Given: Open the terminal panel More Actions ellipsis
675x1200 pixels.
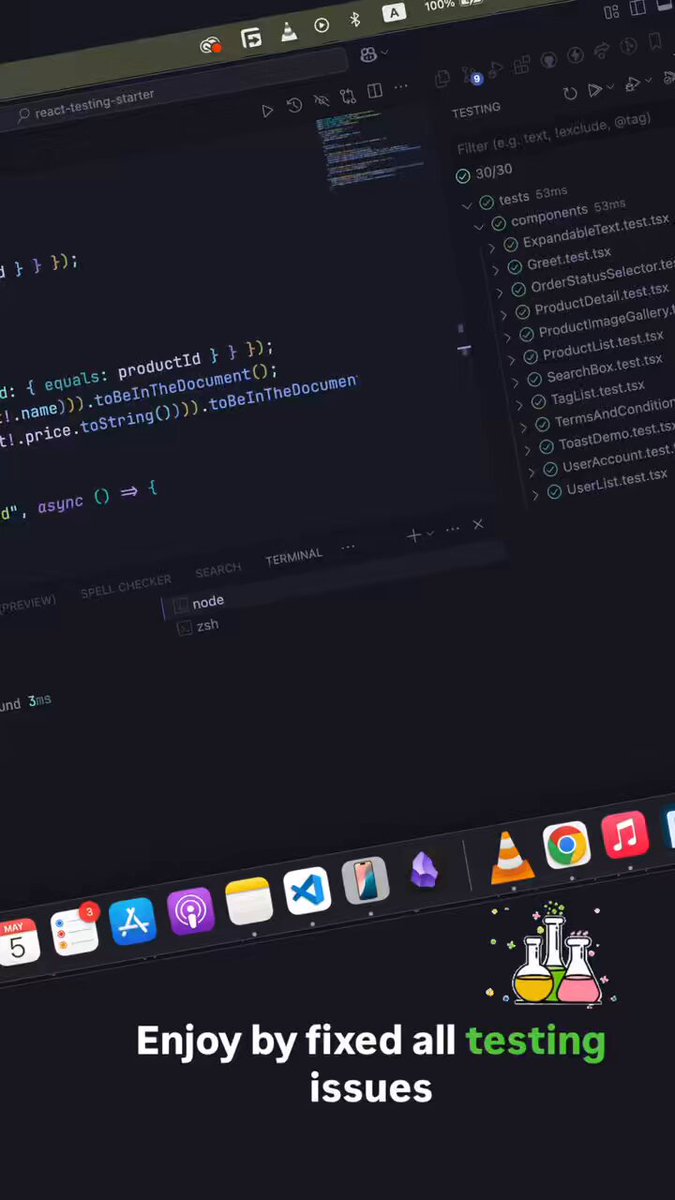Looking at the screenshot, I should 452,529.
